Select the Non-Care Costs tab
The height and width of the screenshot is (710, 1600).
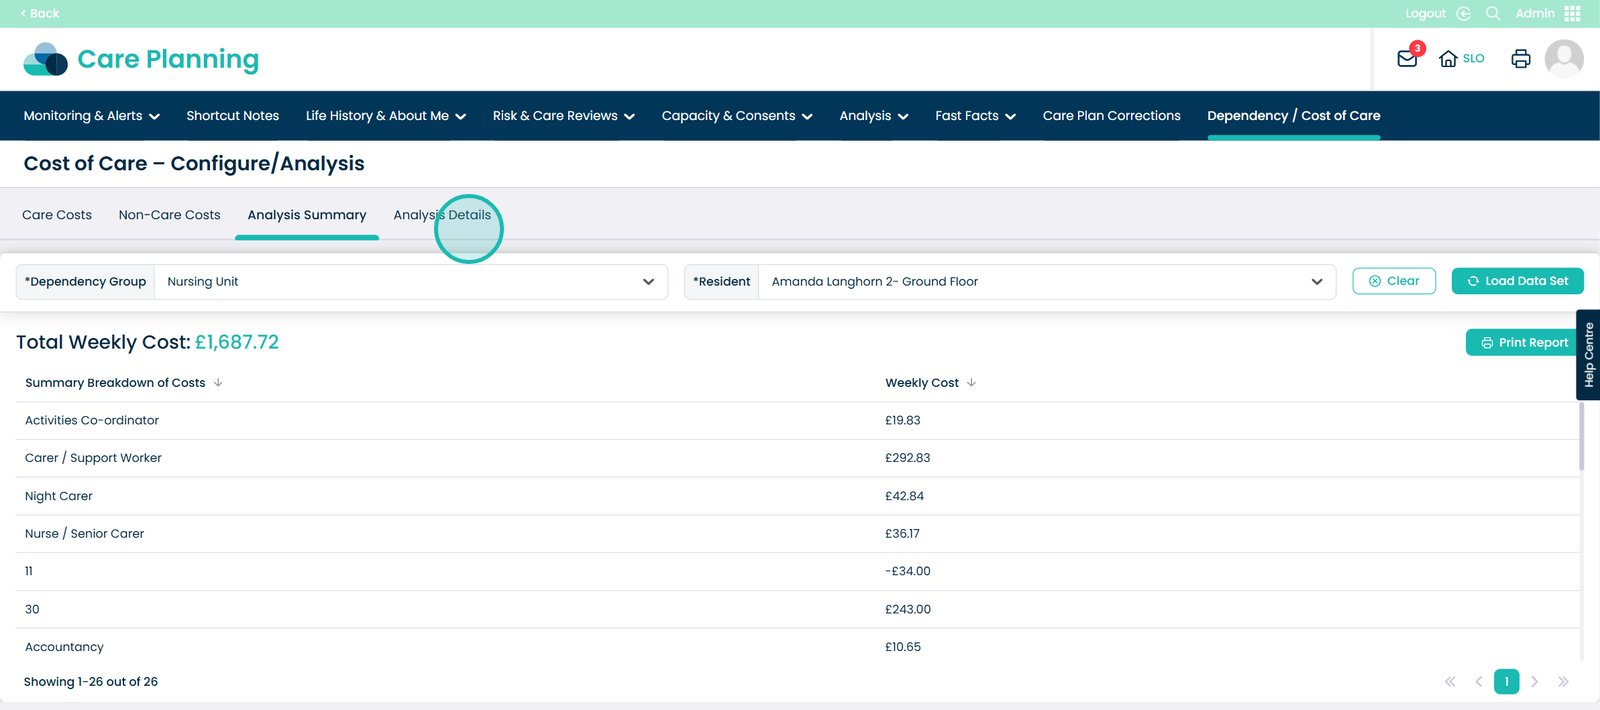pyautogui.click(x=169, y=215)
